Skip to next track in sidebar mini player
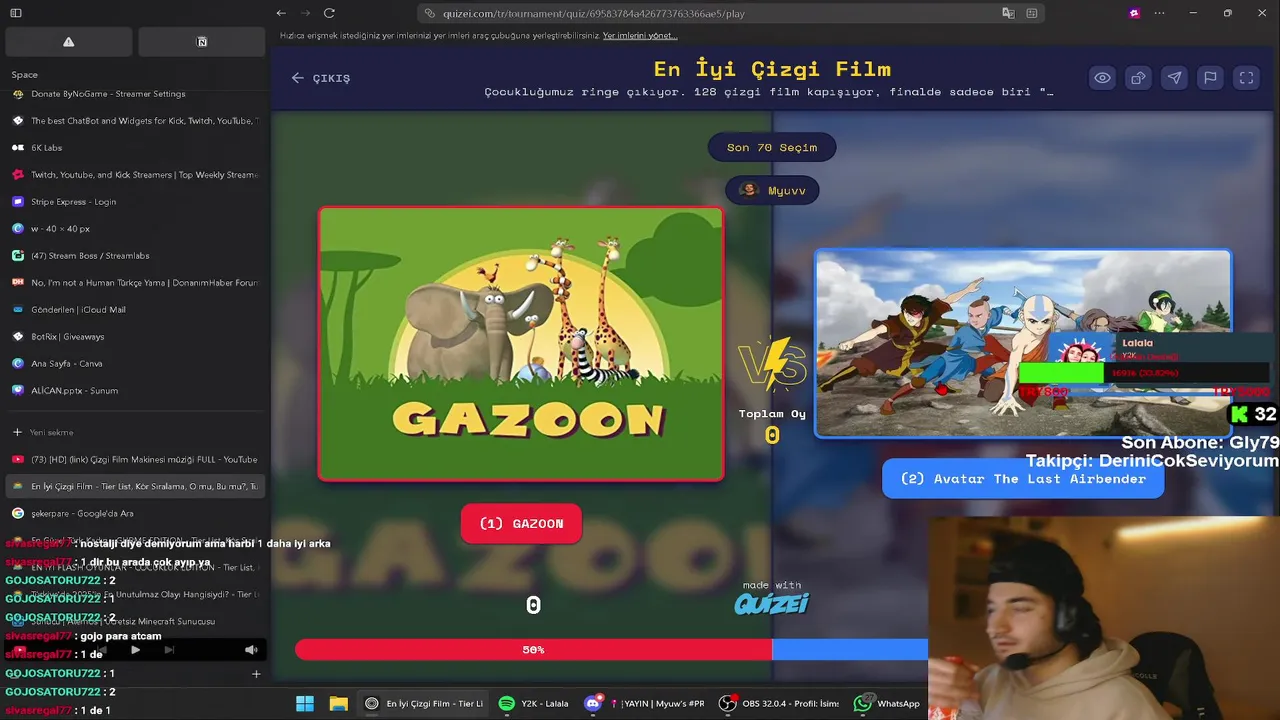The image size is (1280, 720). click(169, 650)
